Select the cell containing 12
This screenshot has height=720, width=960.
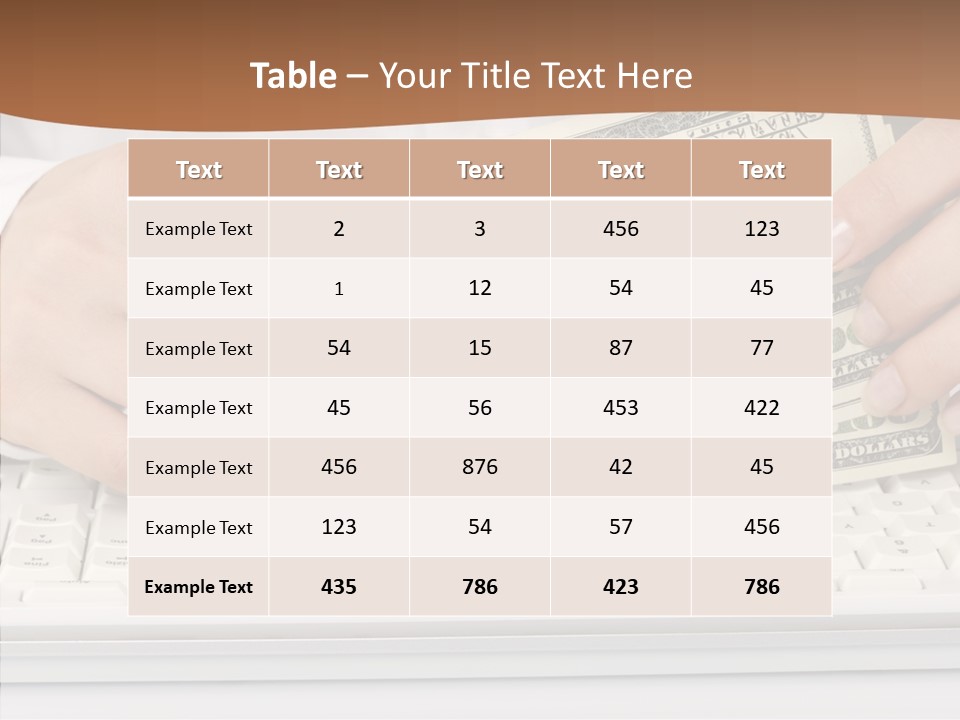tap(480, 288)
